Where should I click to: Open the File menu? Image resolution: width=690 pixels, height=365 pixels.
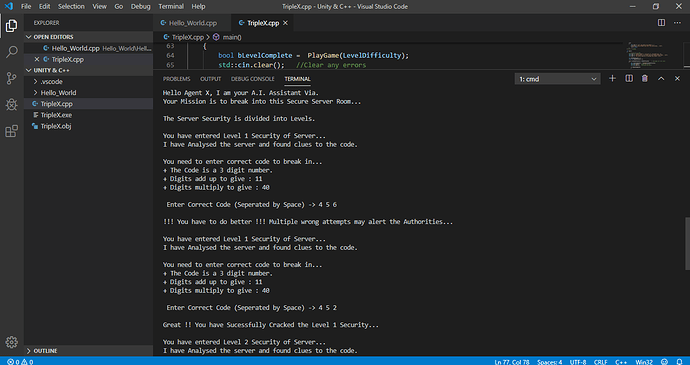tap(26, 7)
